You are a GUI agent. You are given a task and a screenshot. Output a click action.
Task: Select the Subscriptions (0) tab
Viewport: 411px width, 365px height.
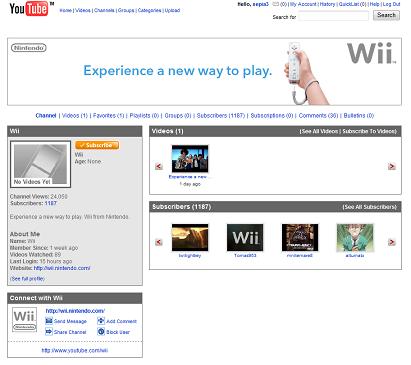click(272, 116)
